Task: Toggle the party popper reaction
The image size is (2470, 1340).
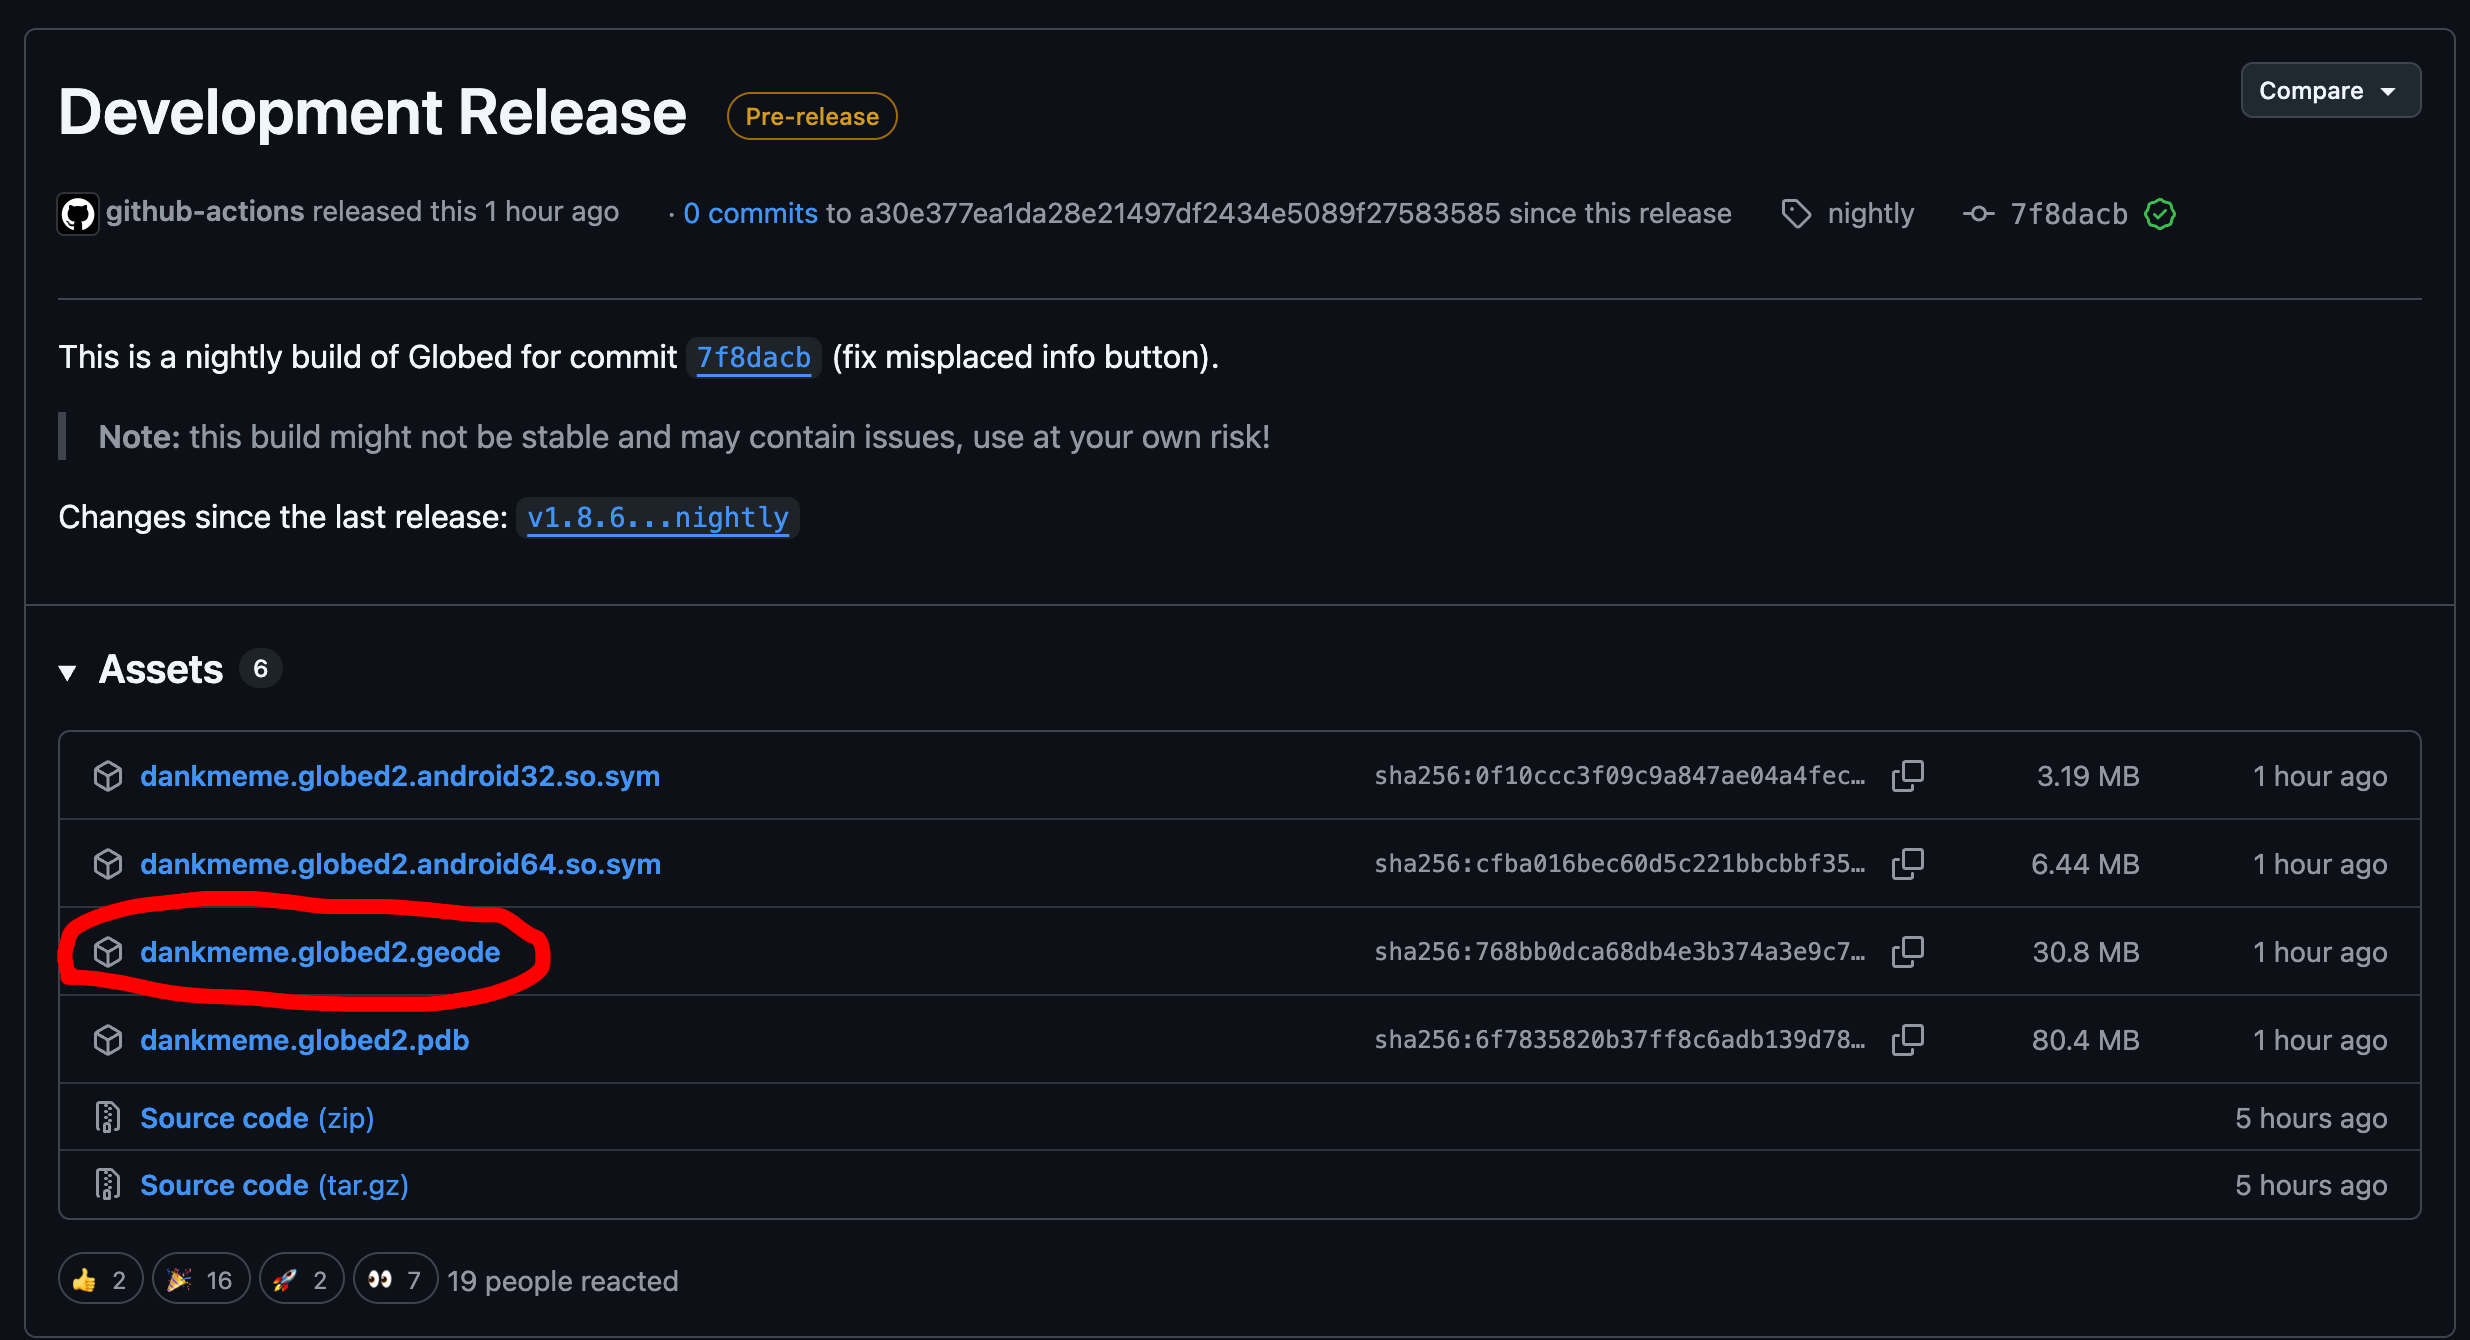Action: pyautogui.click(x=200, y=1280)
